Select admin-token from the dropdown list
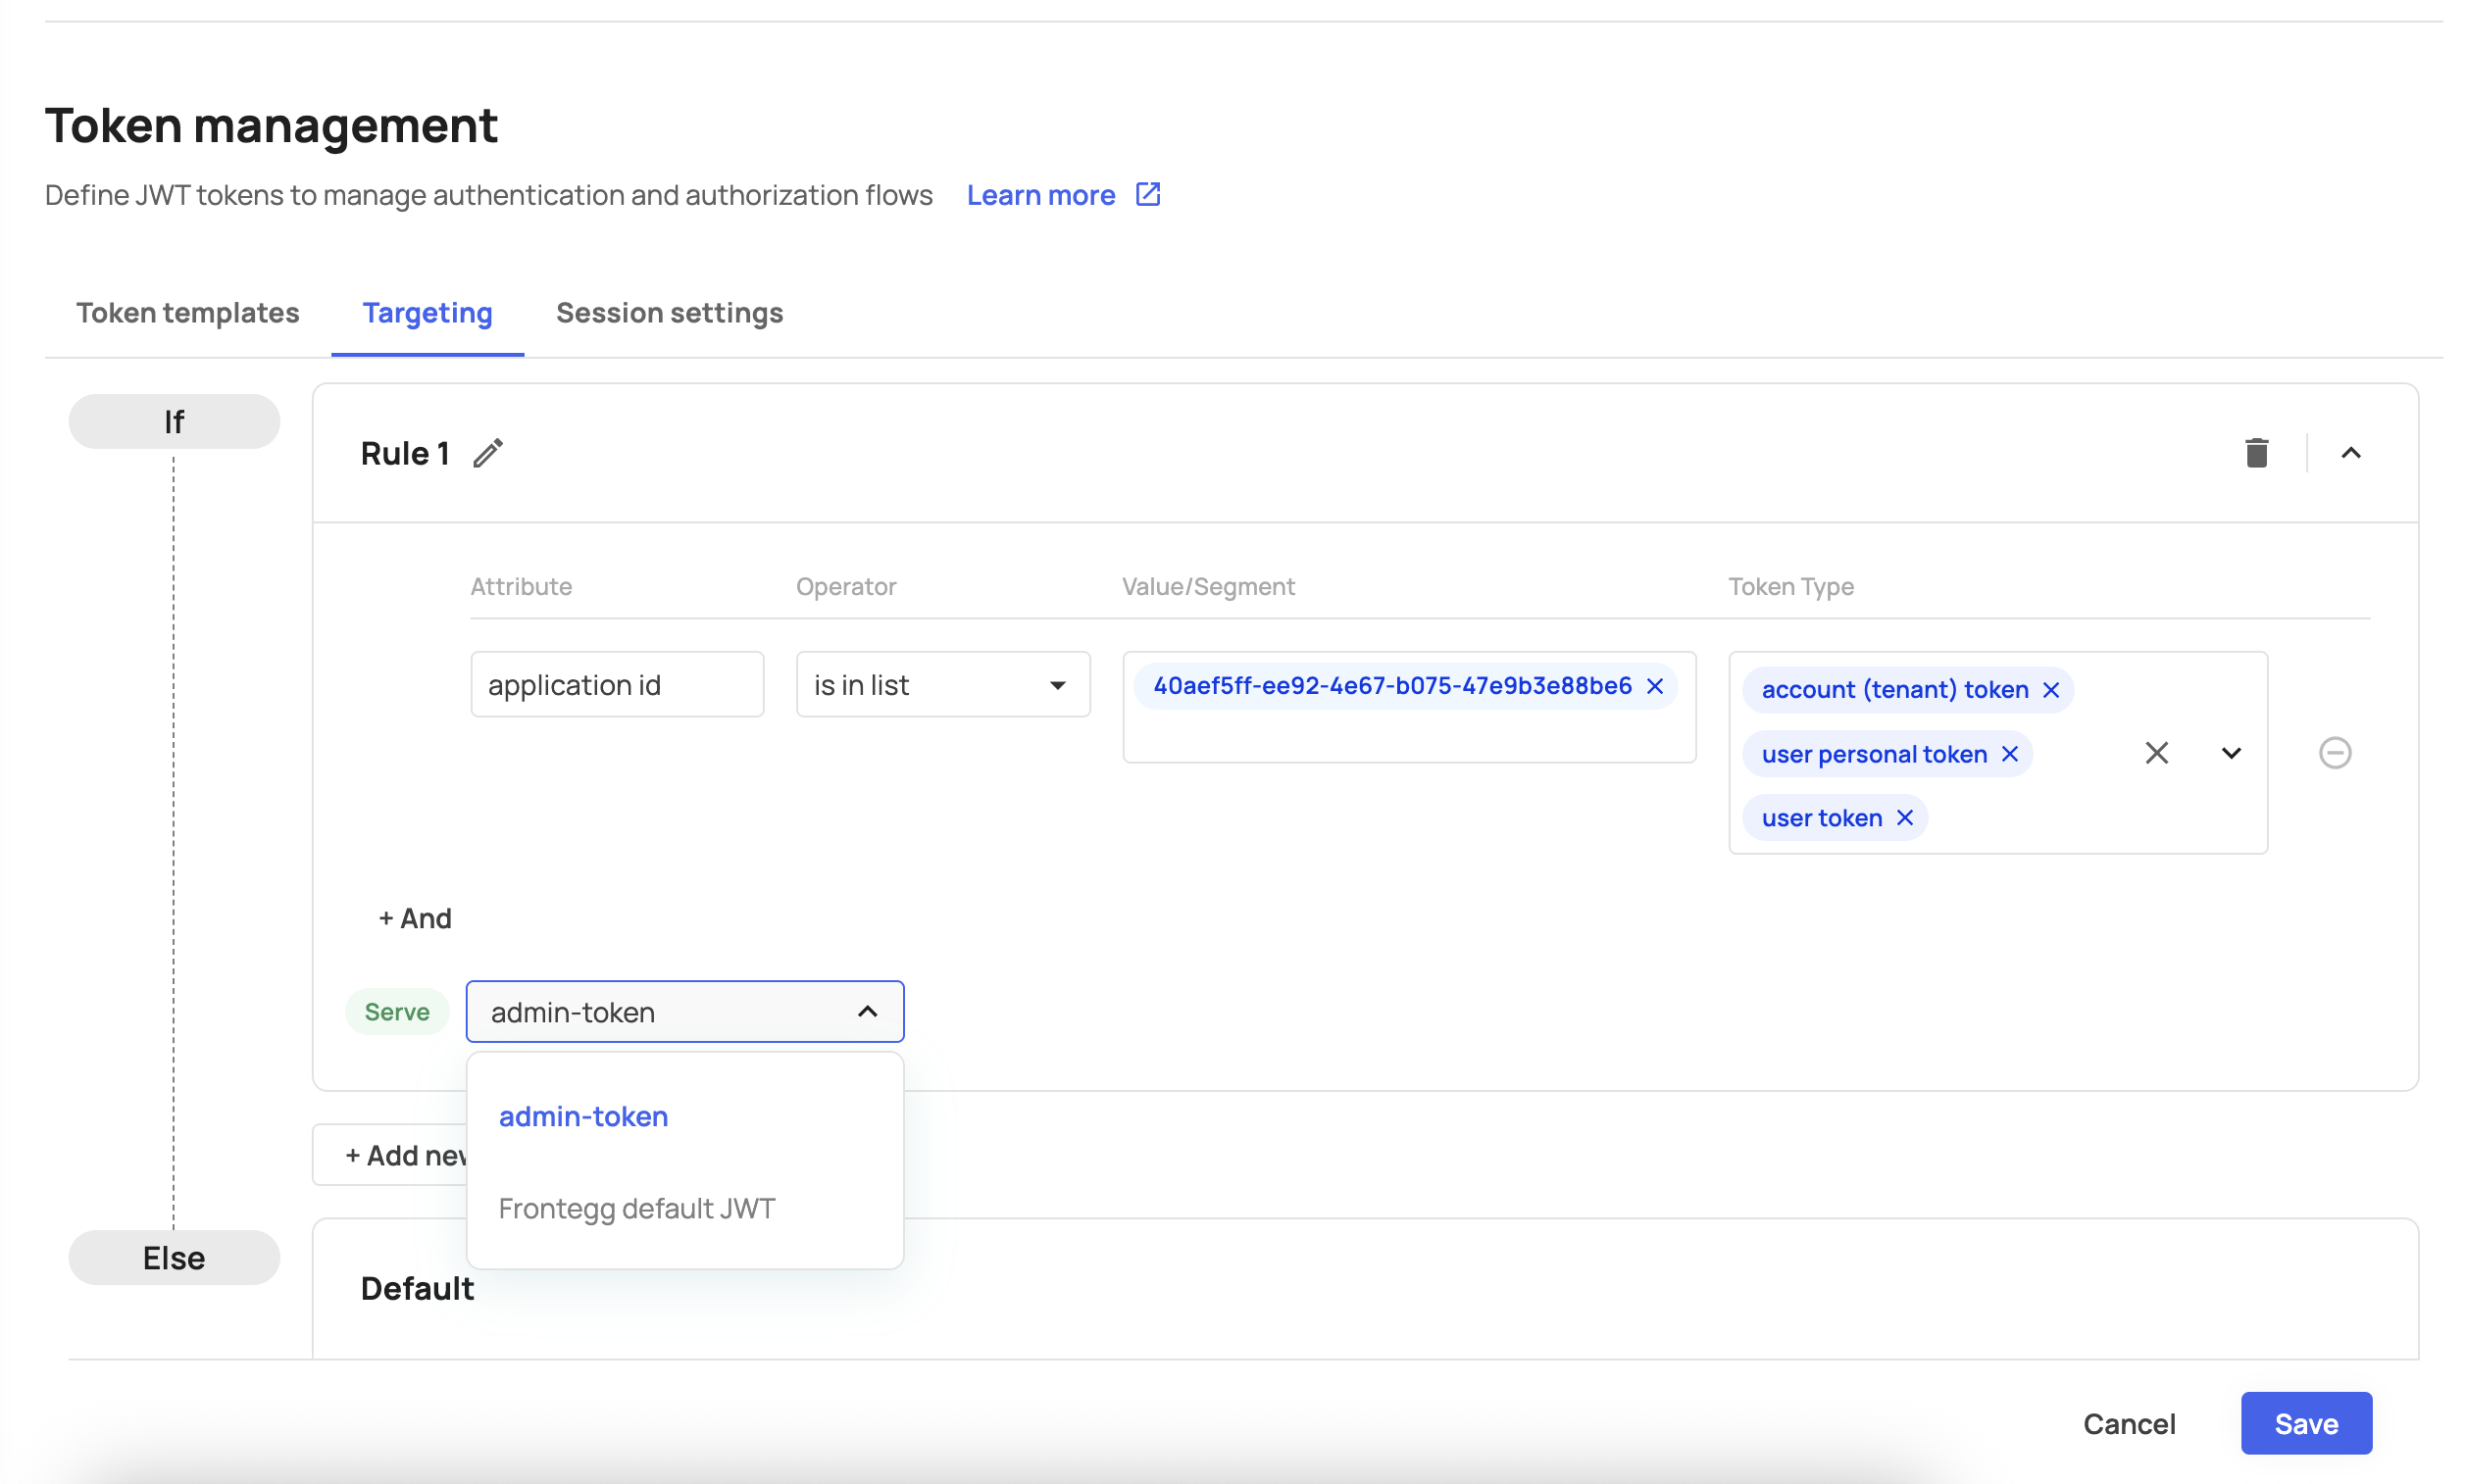The width and height of the screenshot is (2465, 1484). click(x=583, y=1116)
